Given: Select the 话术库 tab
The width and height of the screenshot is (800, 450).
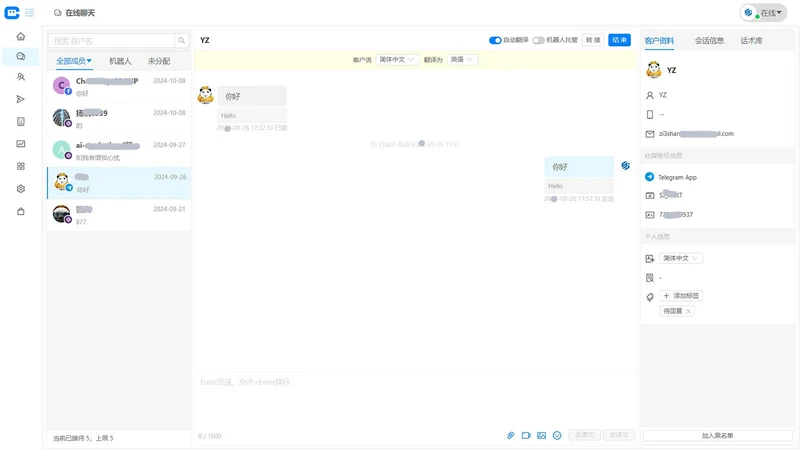Looking at the screenshot, I should point(752,40).
